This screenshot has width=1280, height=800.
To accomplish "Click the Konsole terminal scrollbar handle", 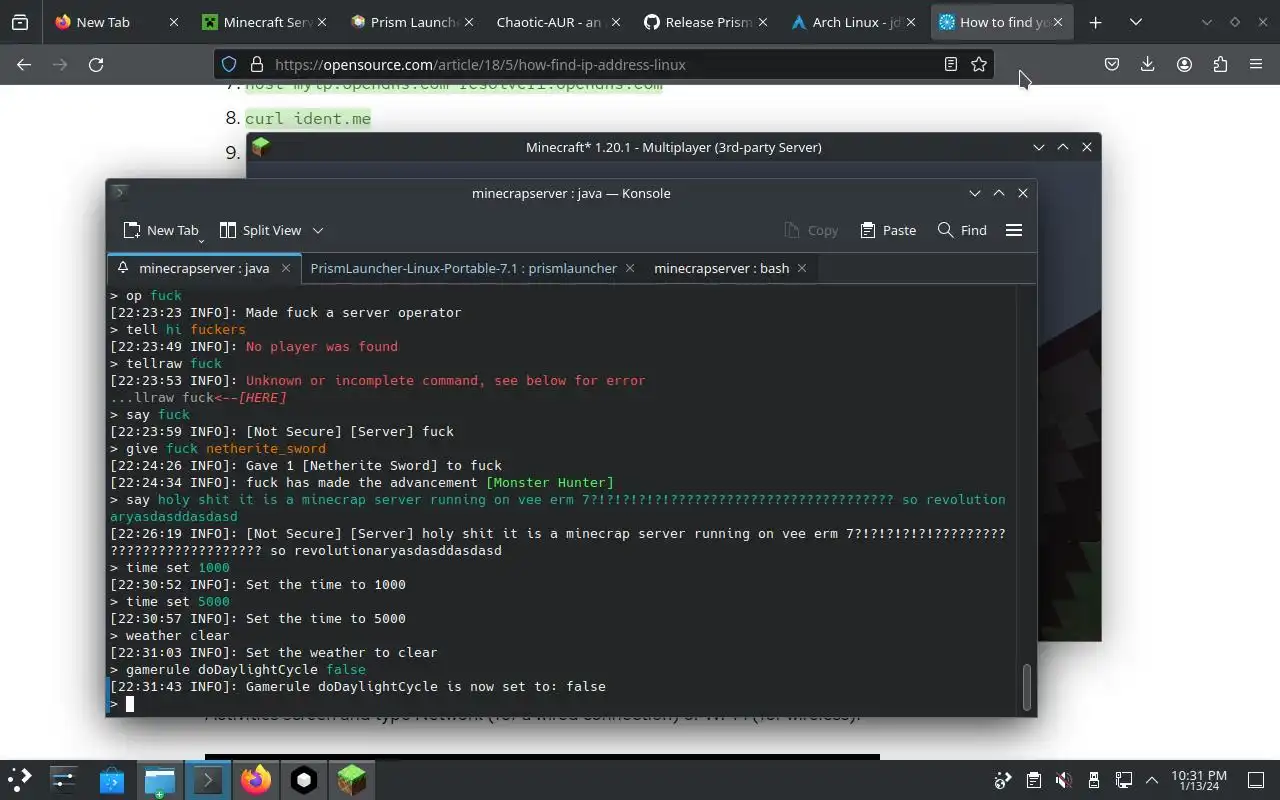I will pos(1027,687).
